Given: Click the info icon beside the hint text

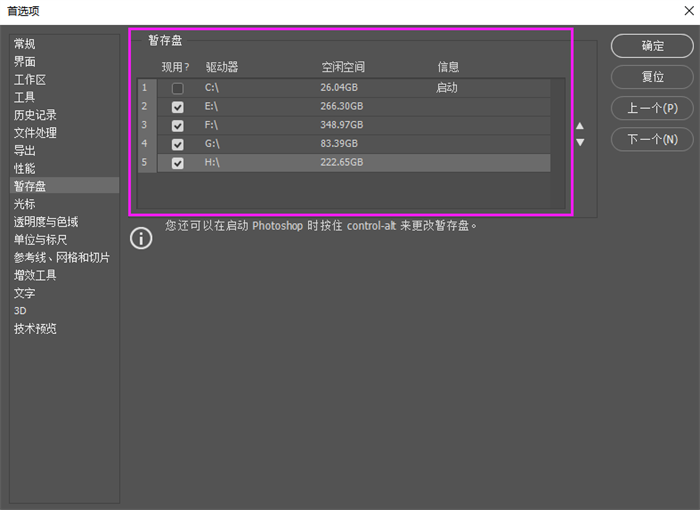Looking at the screenshot, I should 142,237.
